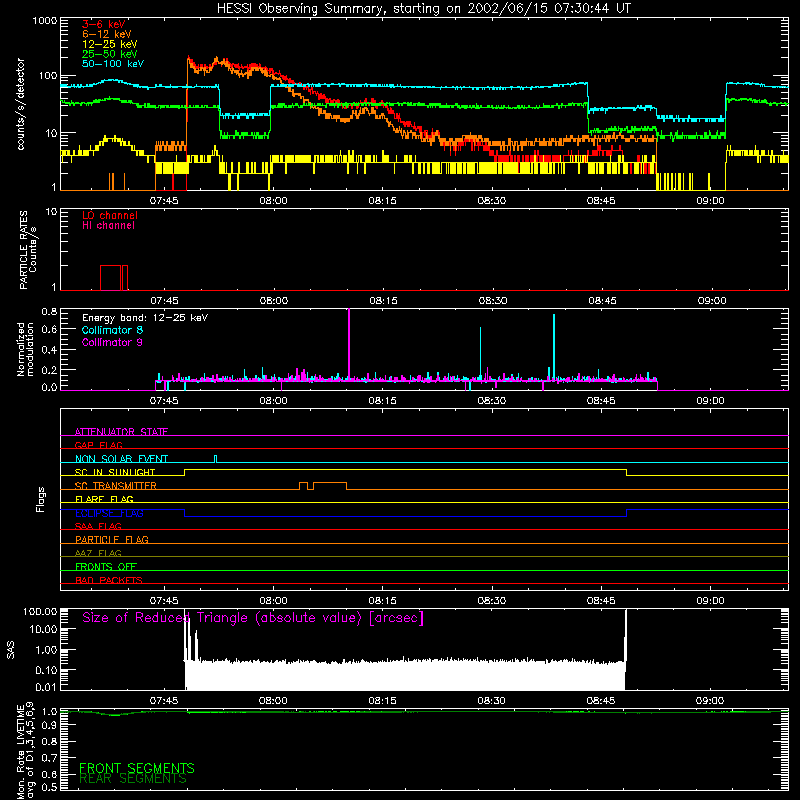Viewport: 800px width, 800px height.
Task: Click the HI channel legend label
Action: point(108,226)
